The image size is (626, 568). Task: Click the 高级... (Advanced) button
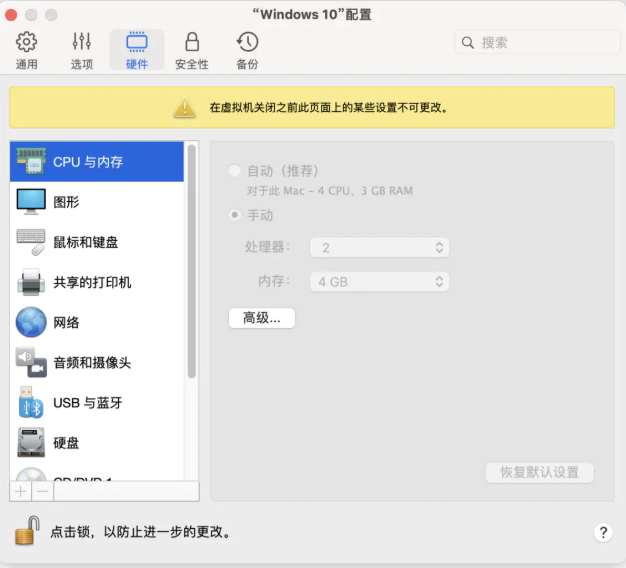click(262, 318)
